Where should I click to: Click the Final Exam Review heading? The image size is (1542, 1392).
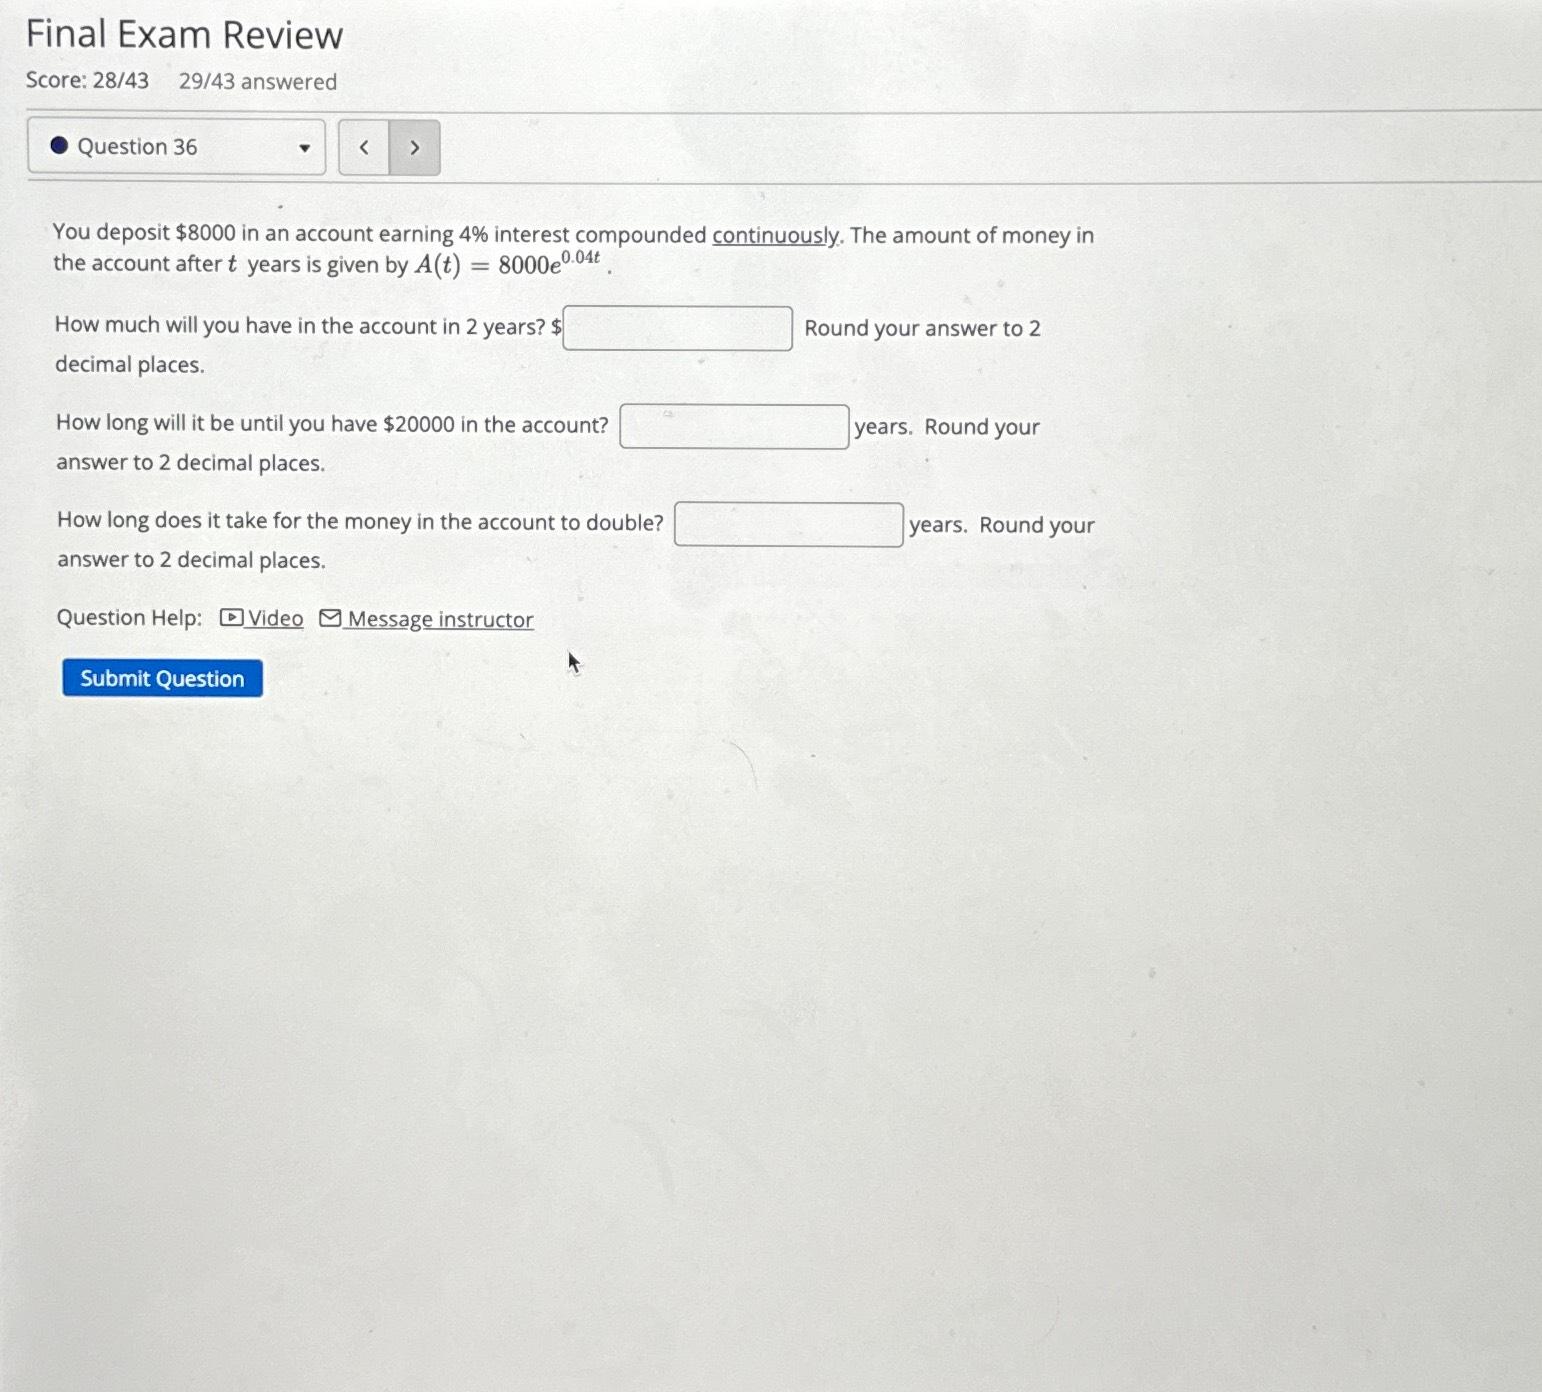[183, 35]
